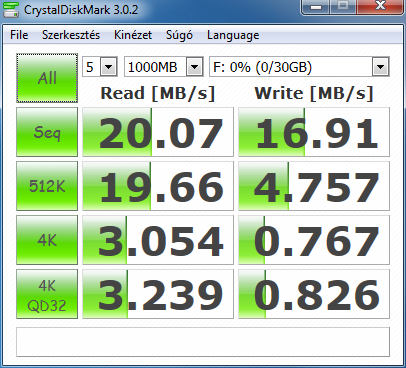
Task: Run all benchmarks with All button
Action: click(47, 78)
